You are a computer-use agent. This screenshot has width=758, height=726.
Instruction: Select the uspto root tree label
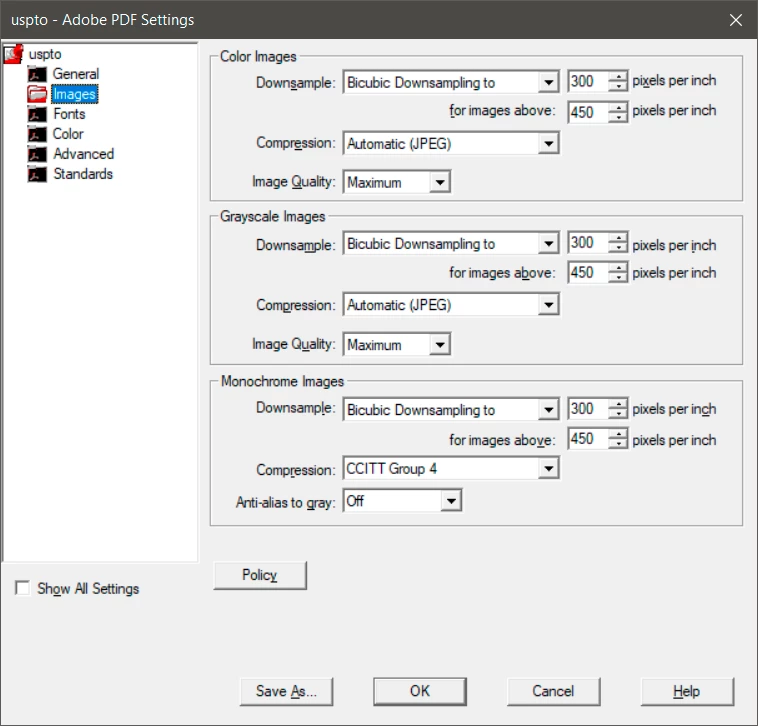[45, 54]
